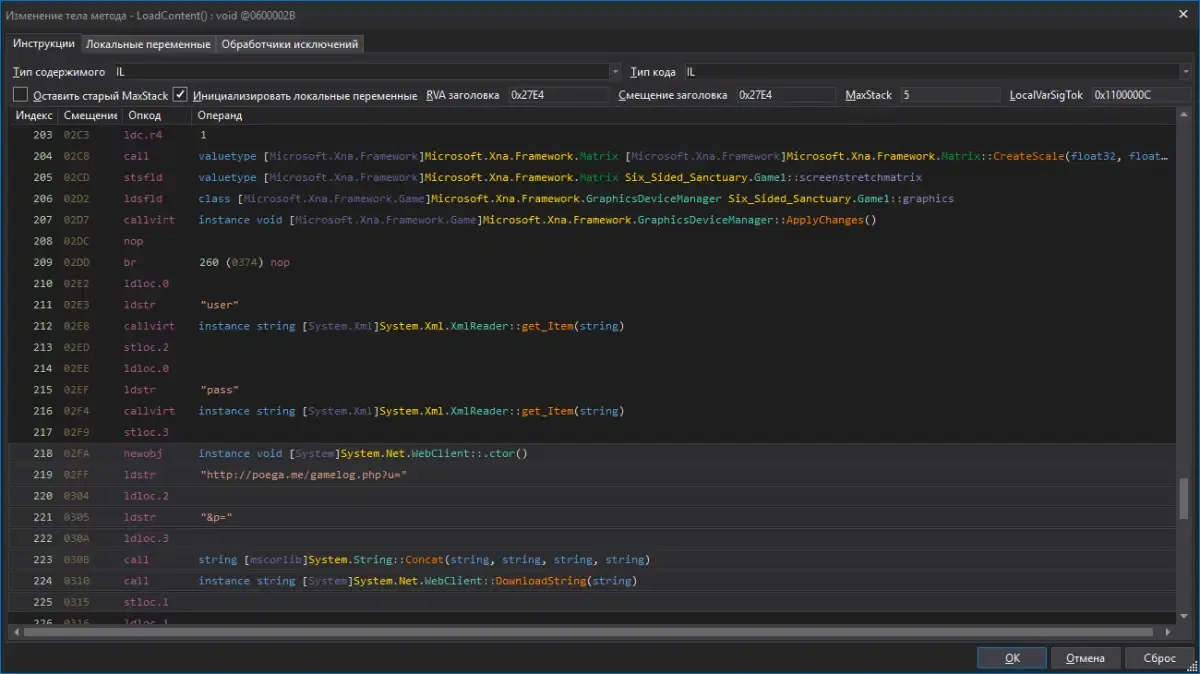
Task: Enable the 'Оставить старый MaxStack' checkbox
Action: point(20,95)
